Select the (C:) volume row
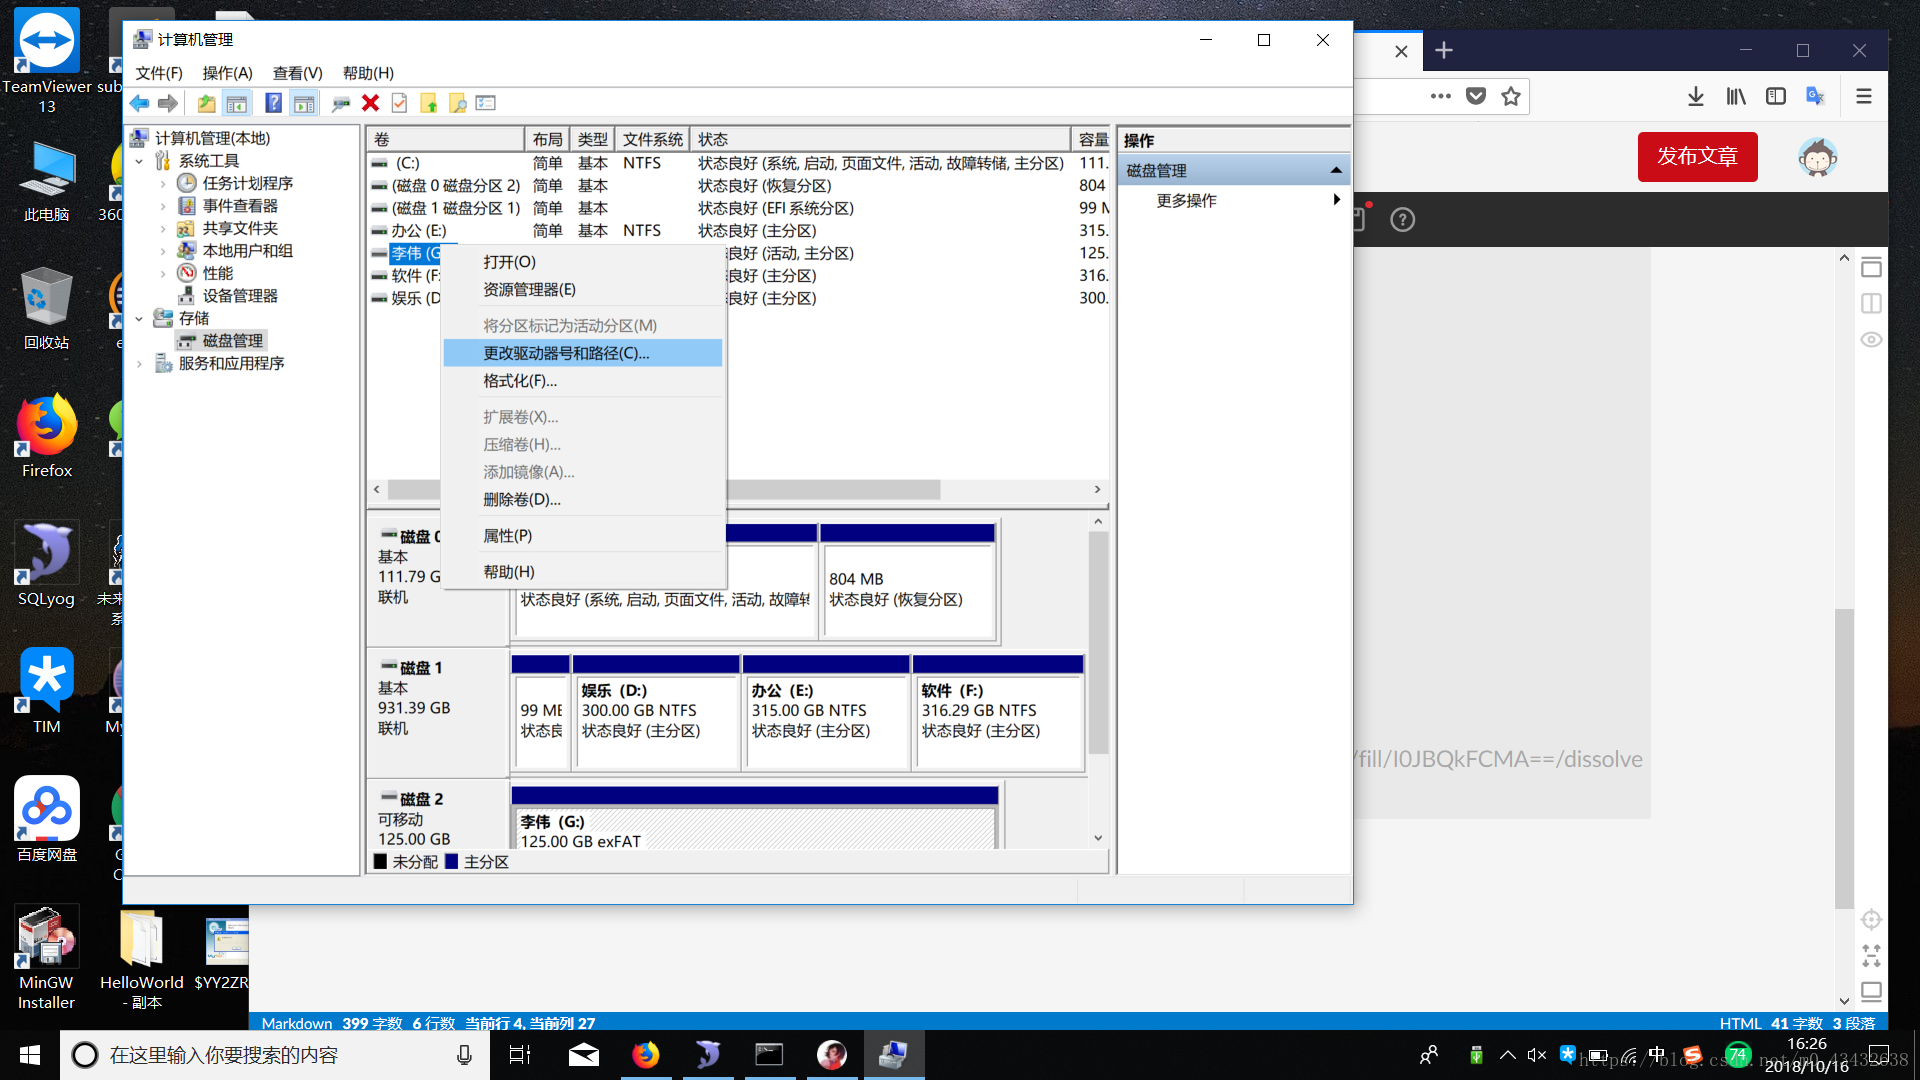The height and width of the screenshot is (1080, 1920). [x=740, y=163]
